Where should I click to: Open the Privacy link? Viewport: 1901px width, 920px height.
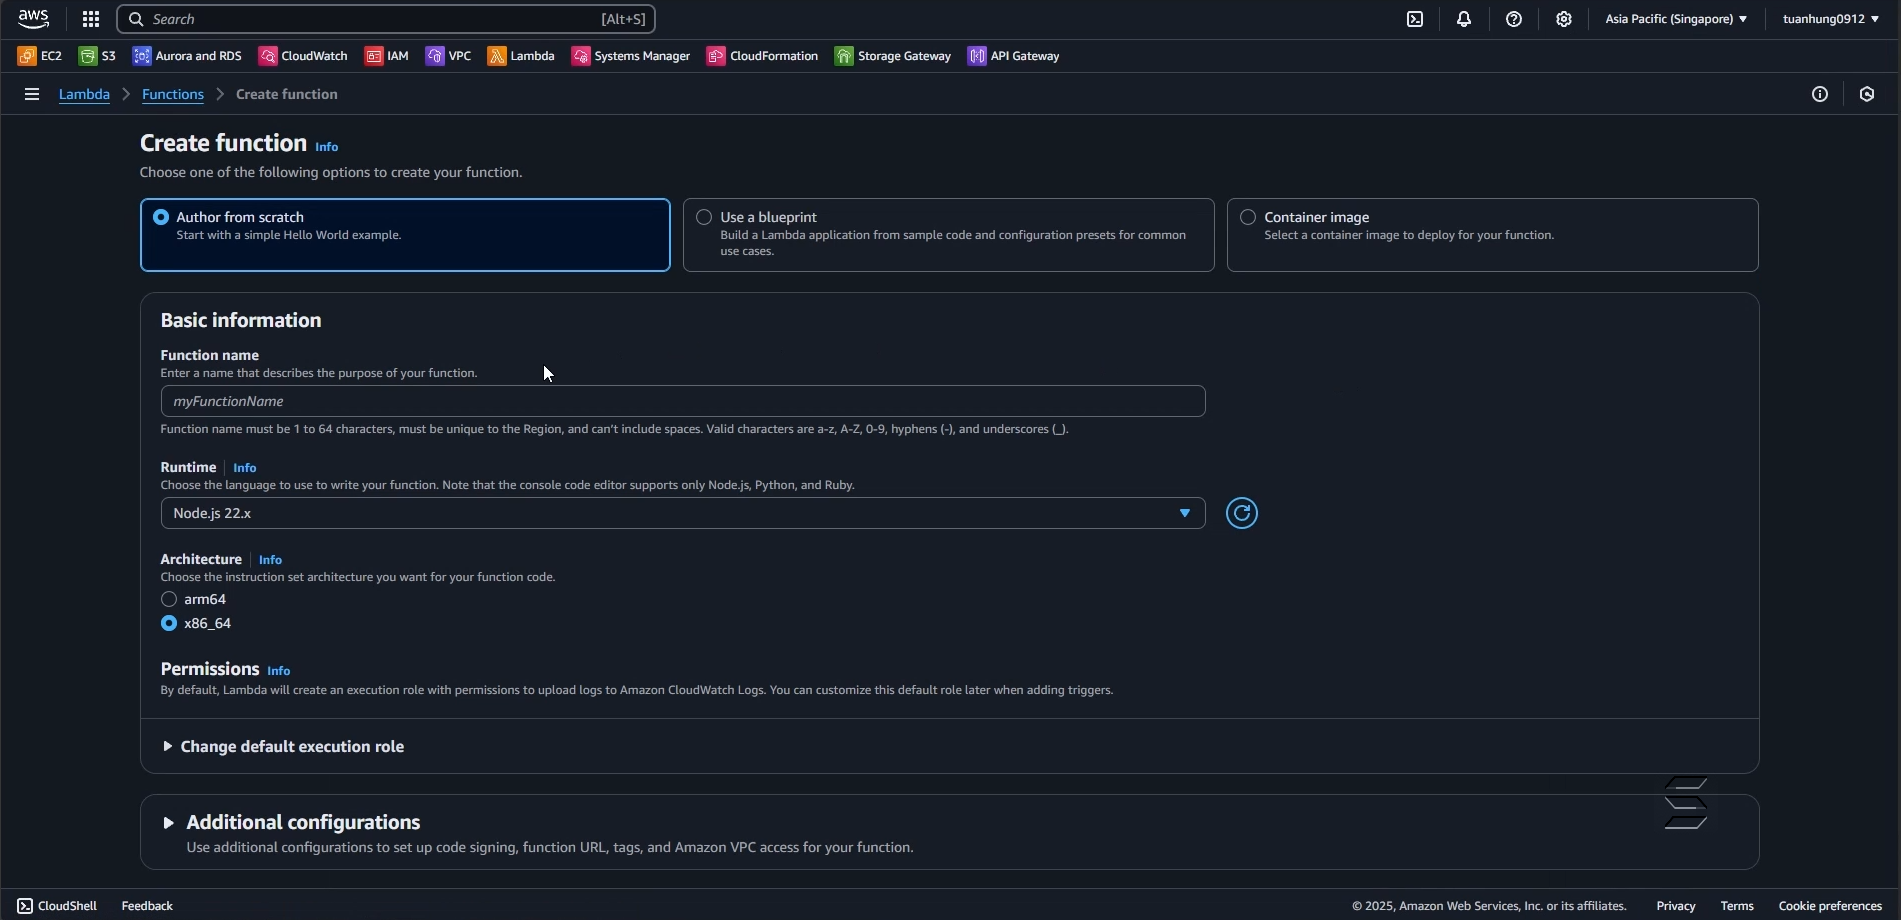coord(1676,906)
